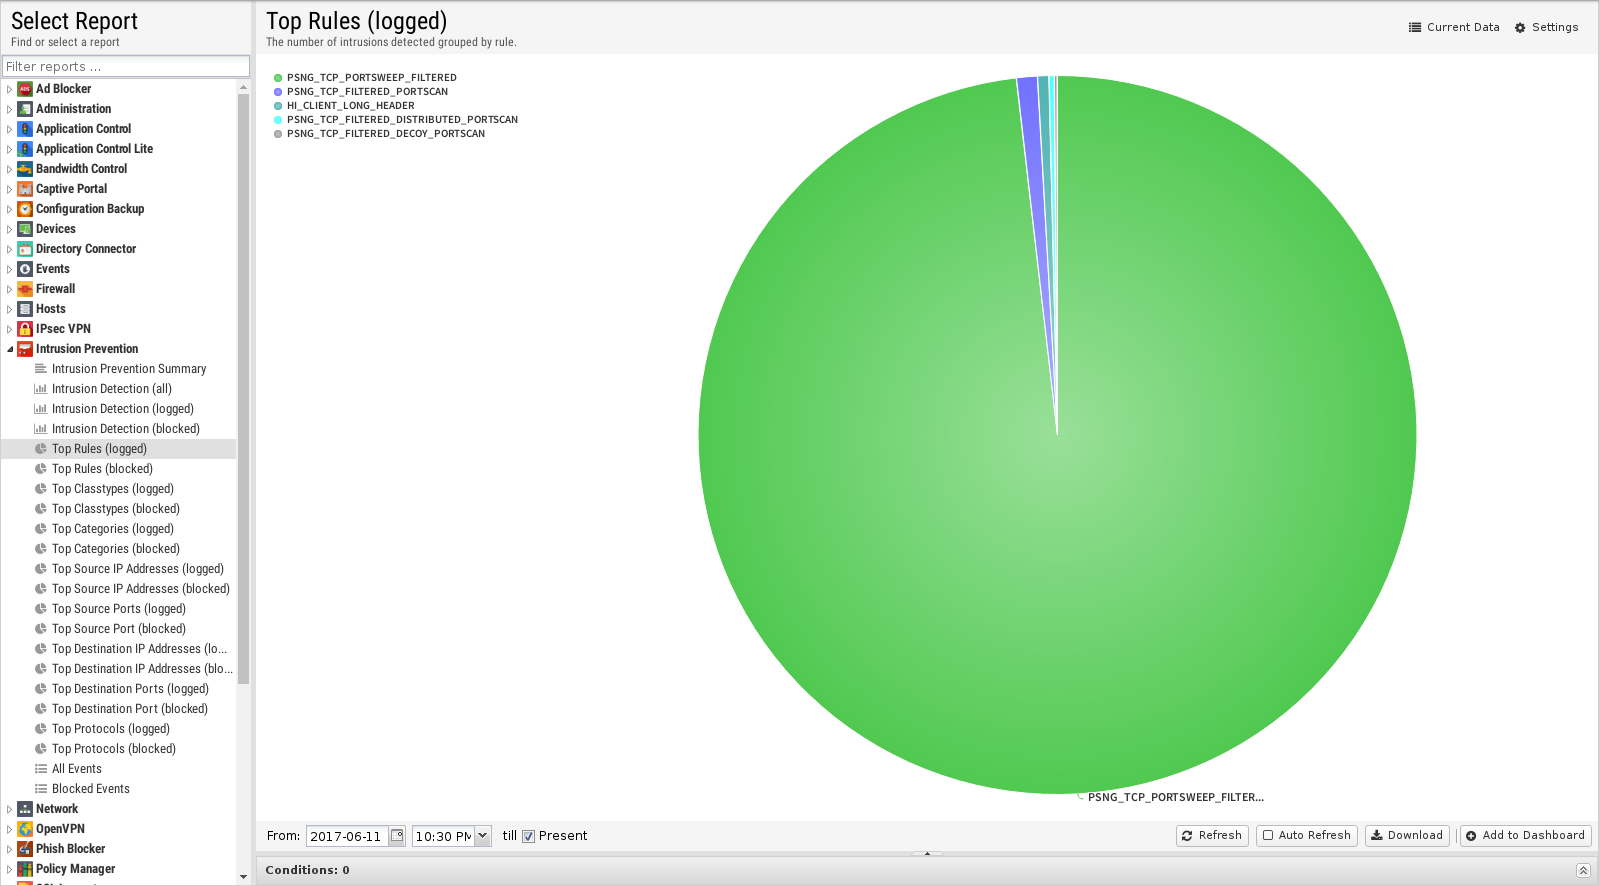Open Top Classtypes (logged) report
Viewport: 1599px width, 886px height.
(113, 489)
